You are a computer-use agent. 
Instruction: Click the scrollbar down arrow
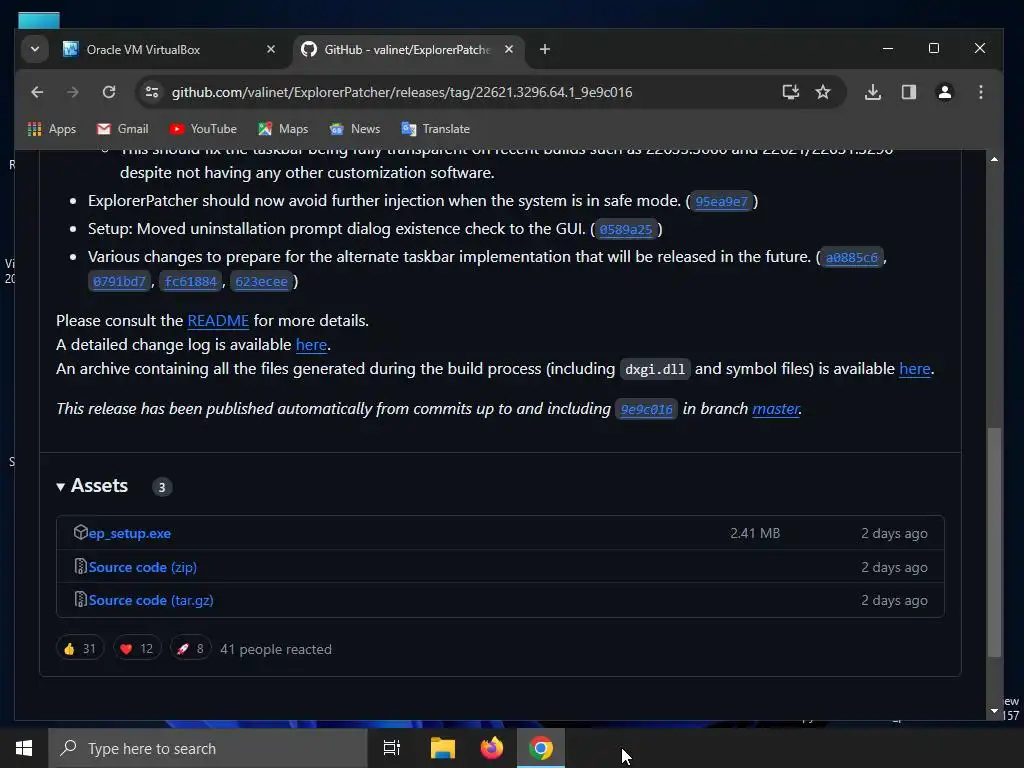coord(994,711)
